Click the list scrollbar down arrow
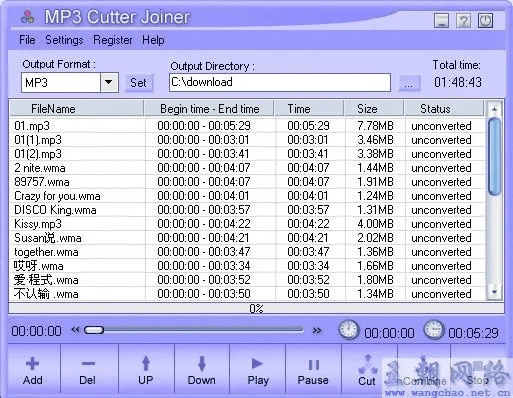 (x=494, y=292)
